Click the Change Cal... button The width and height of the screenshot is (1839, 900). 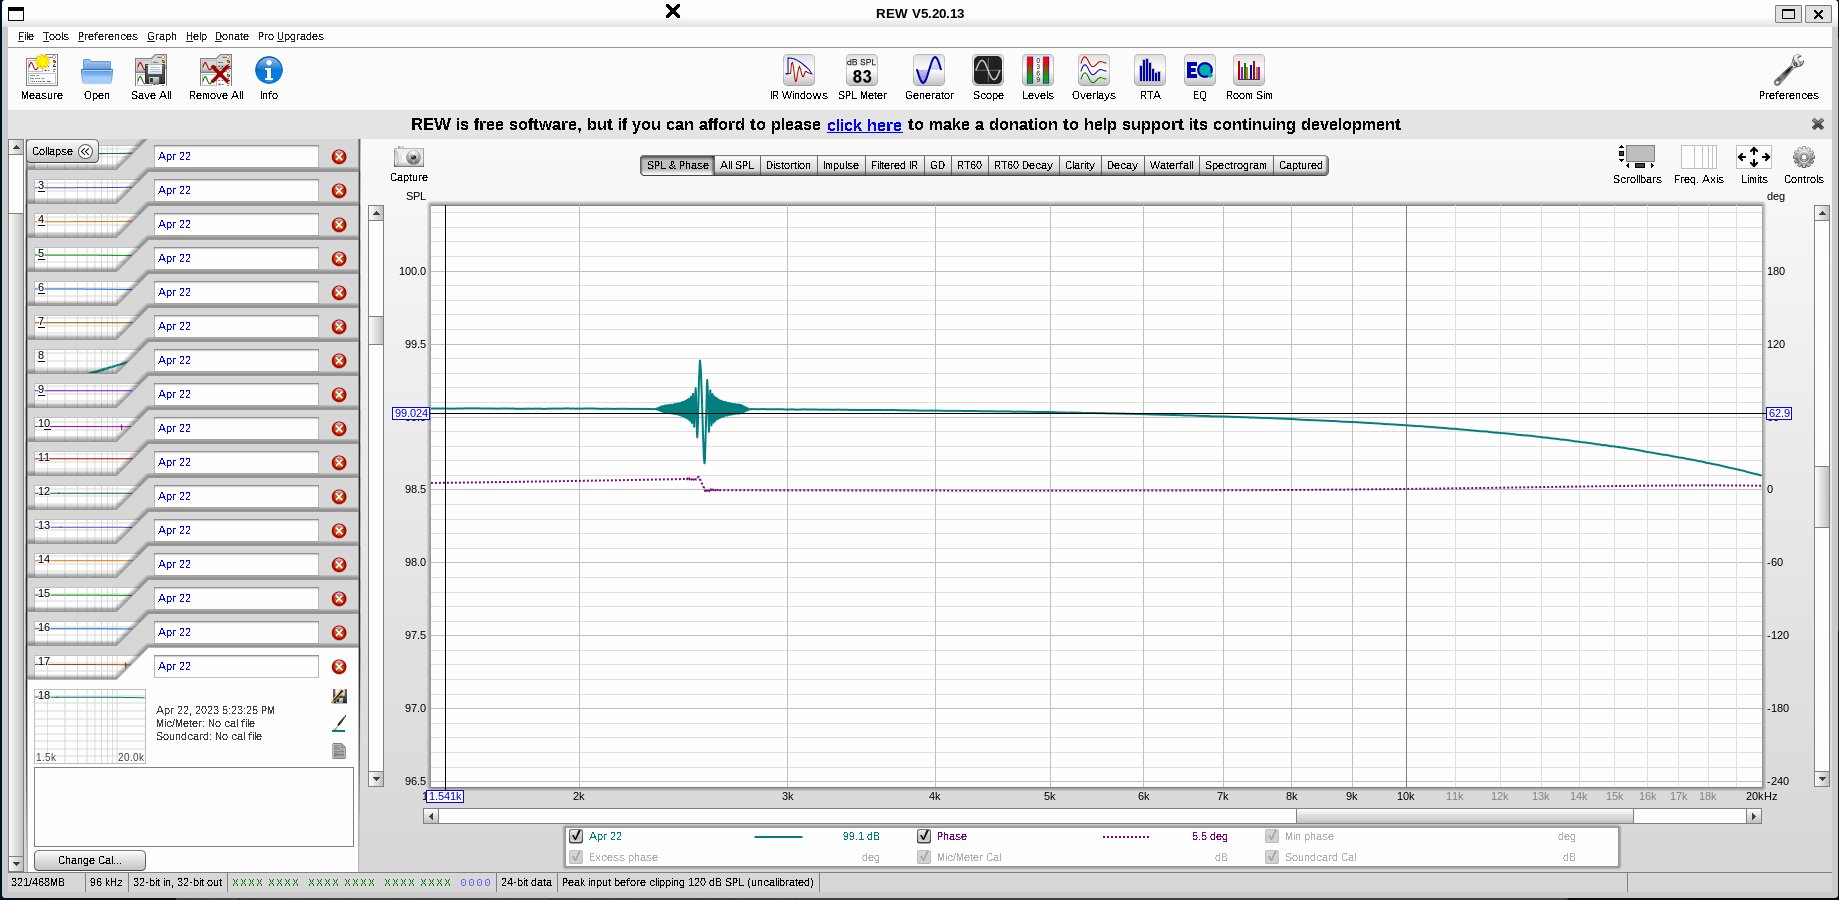(x=90, y=860)
